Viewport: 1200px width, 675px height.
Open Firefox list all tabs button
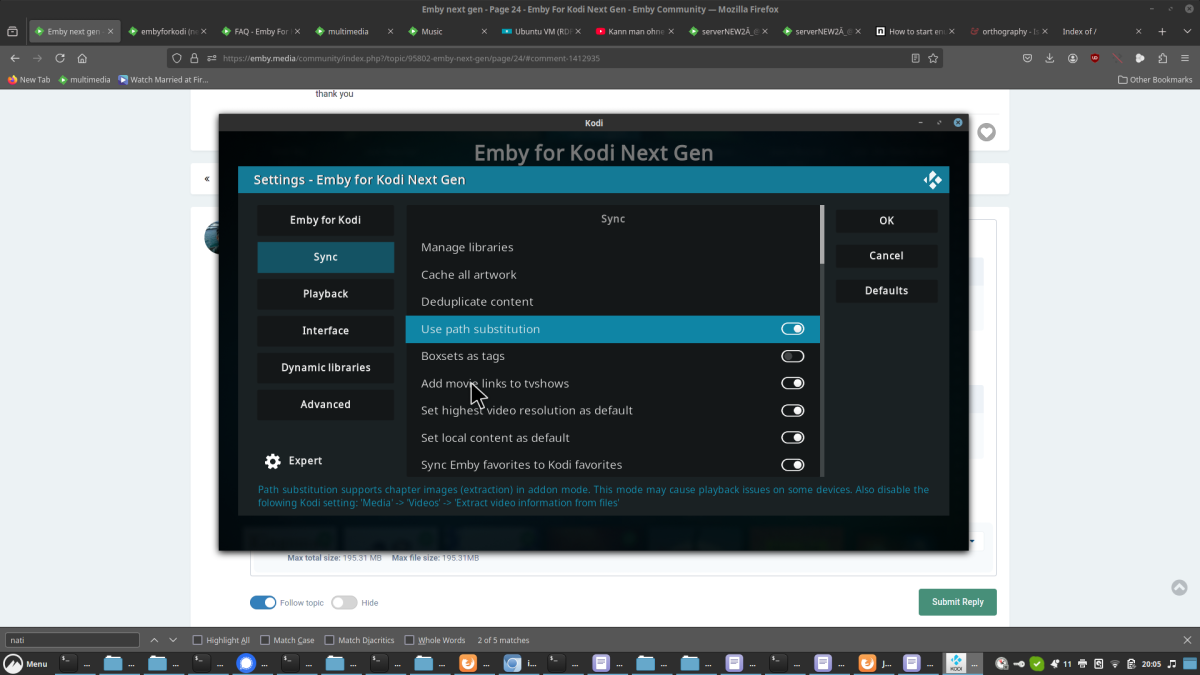[1185, 31]
